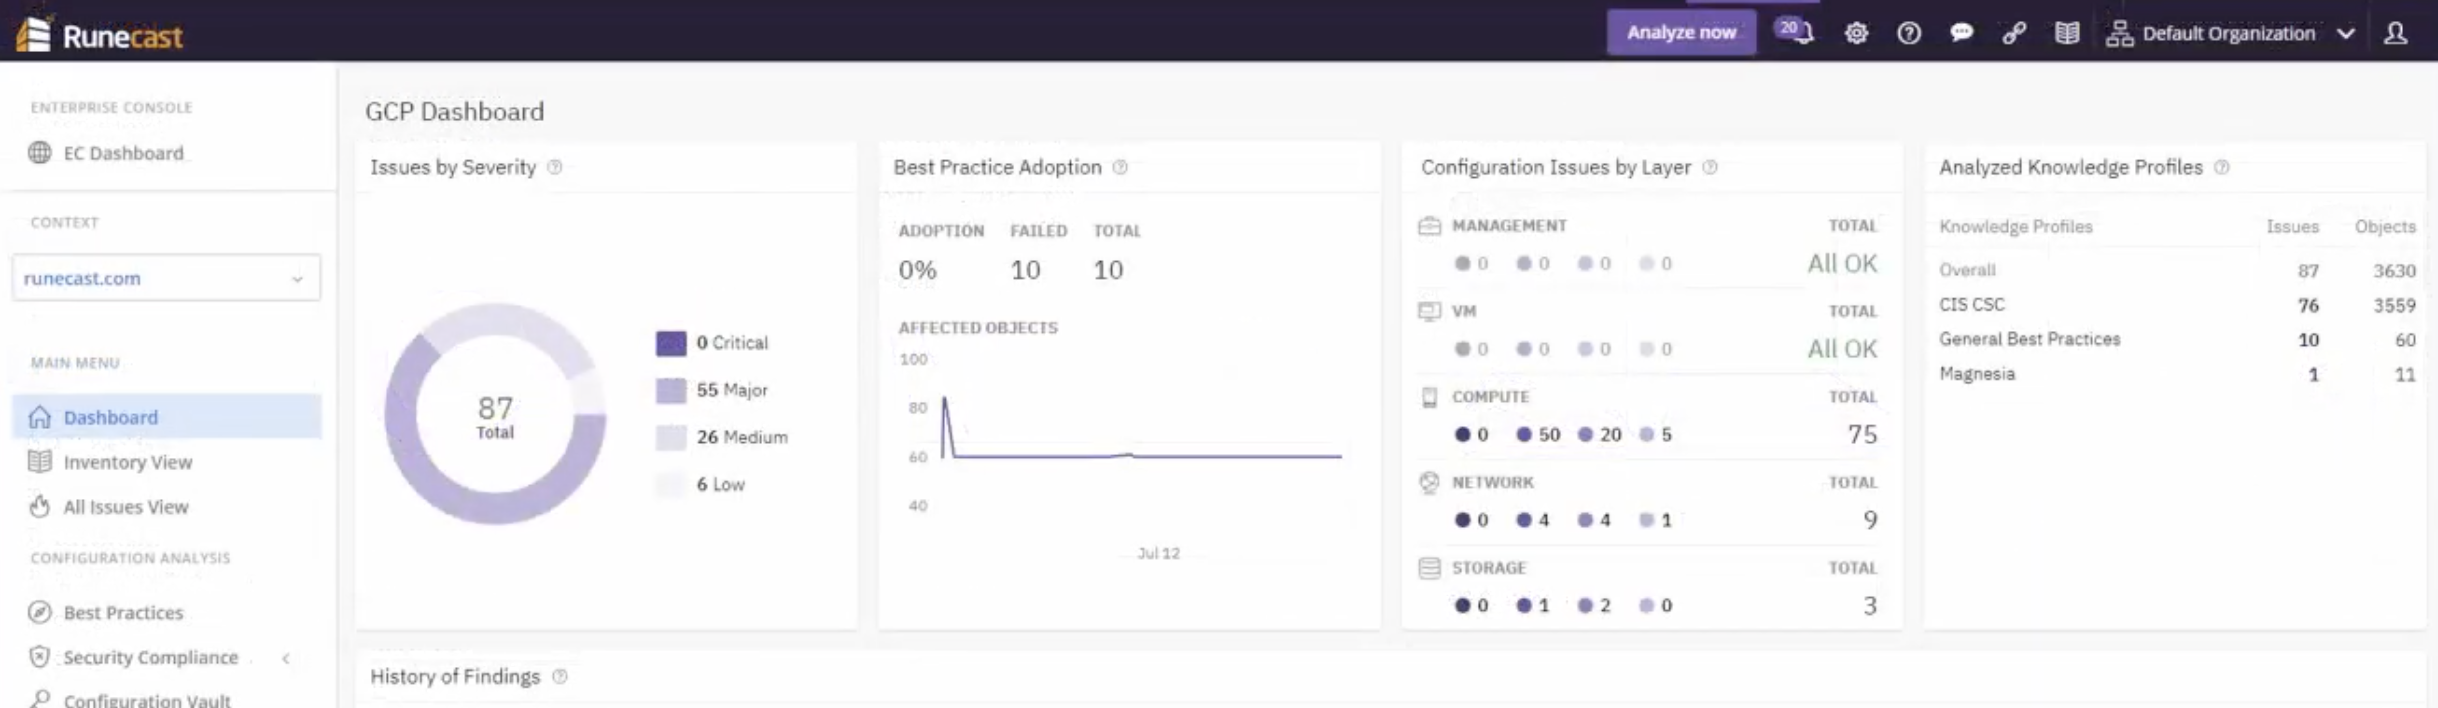Open the General Best Practices profile

(2030, 339)
